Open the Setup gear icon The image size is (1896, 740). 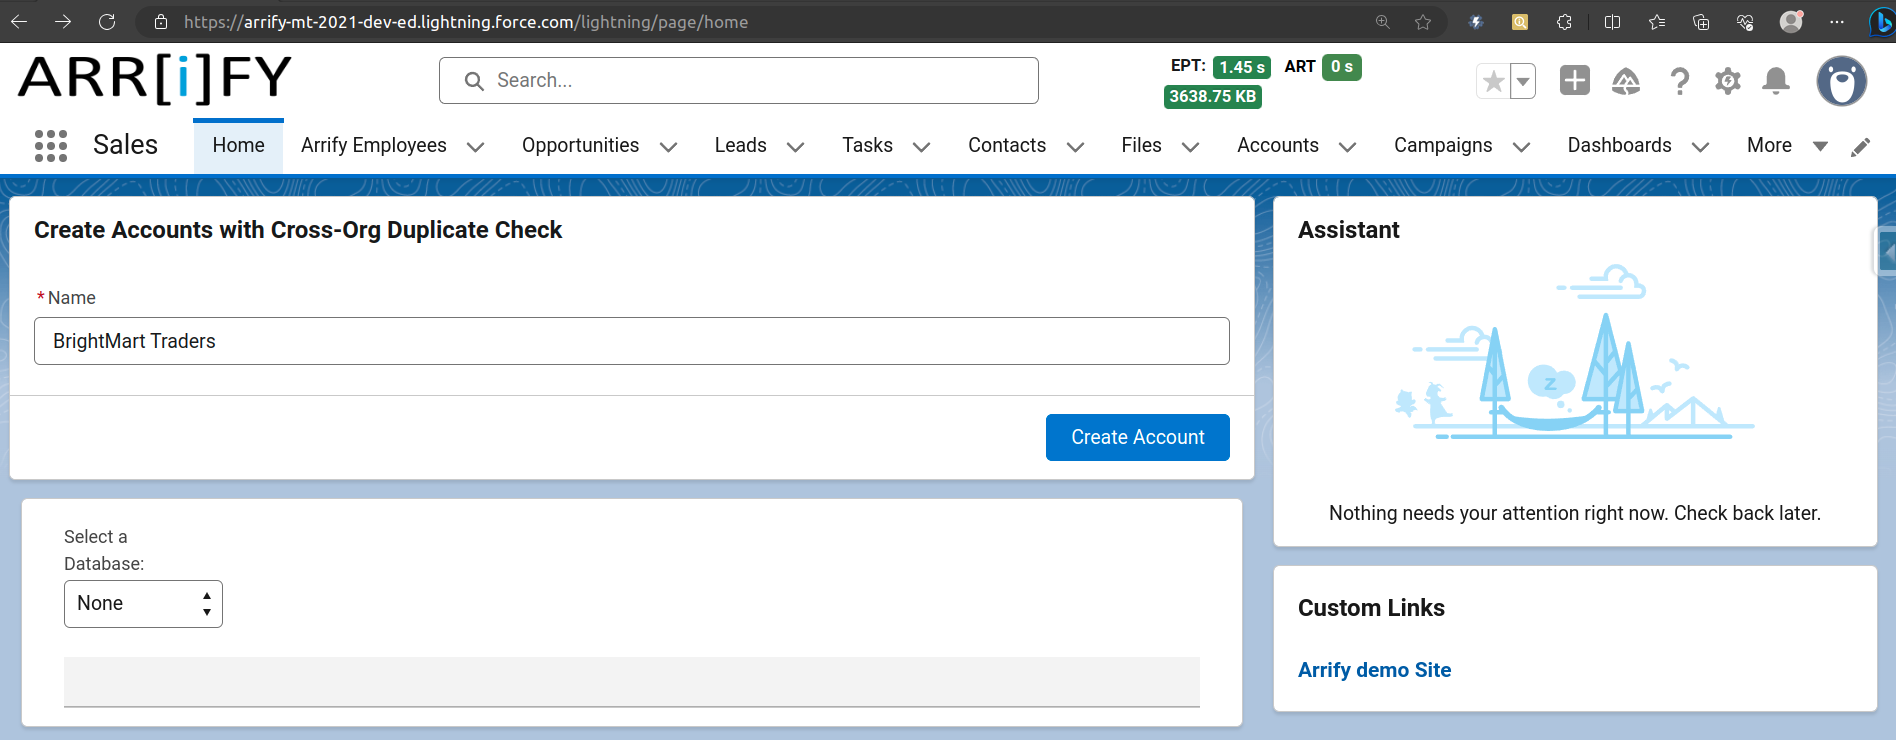click(x=1727, y=81)
